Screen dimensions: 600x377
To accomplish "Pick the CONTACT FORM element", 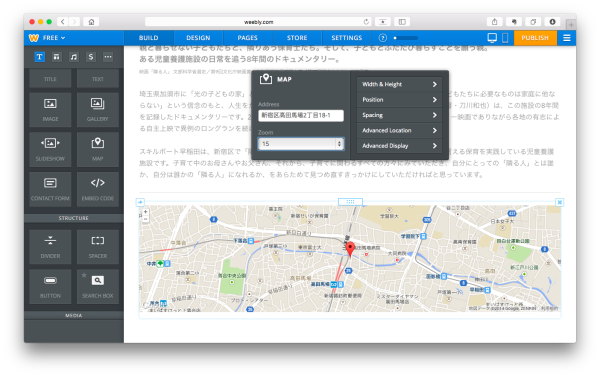I will pyautogui.click(x=50, y=189).
